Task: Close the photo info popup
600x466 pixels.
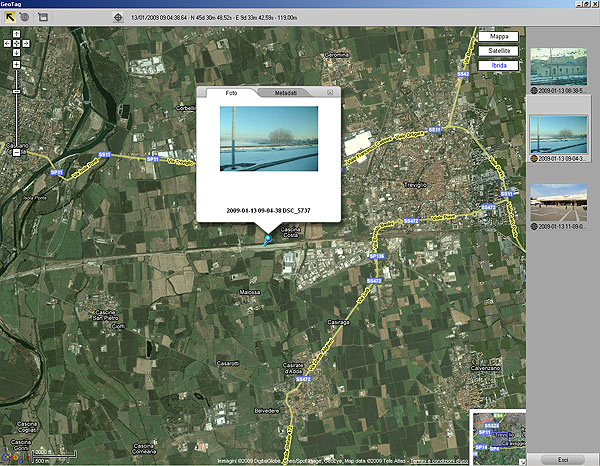Action: 330,92
